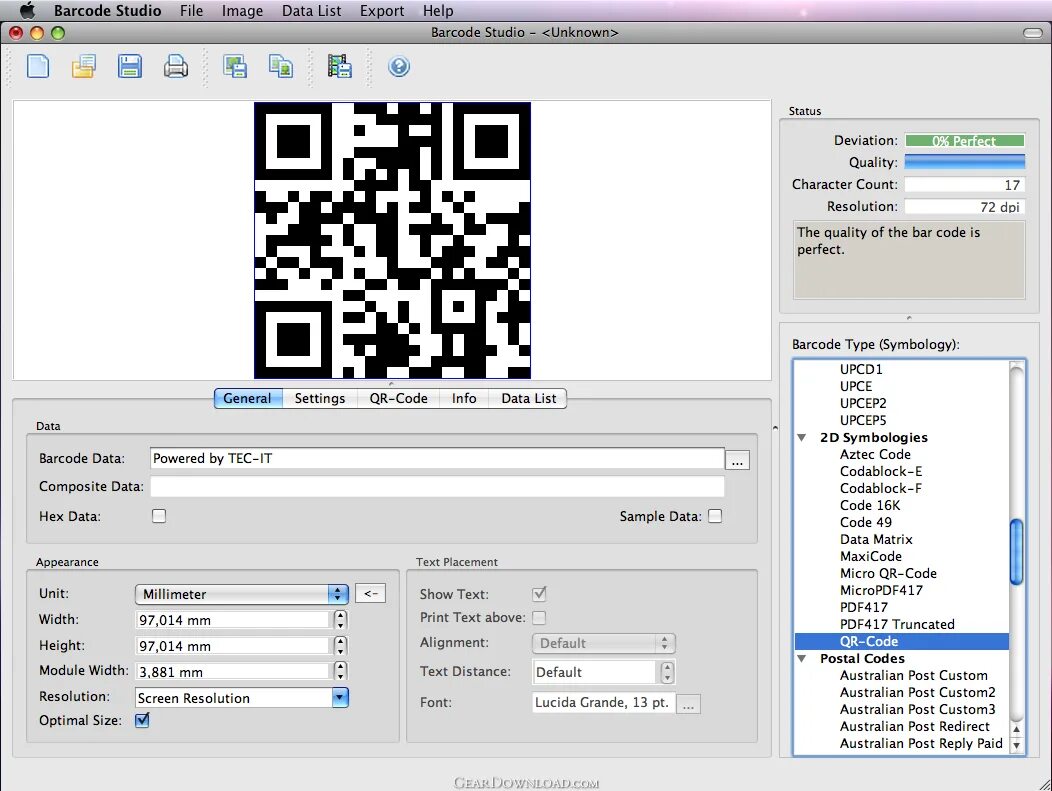Open the font selection dialog

coord(688,704)
